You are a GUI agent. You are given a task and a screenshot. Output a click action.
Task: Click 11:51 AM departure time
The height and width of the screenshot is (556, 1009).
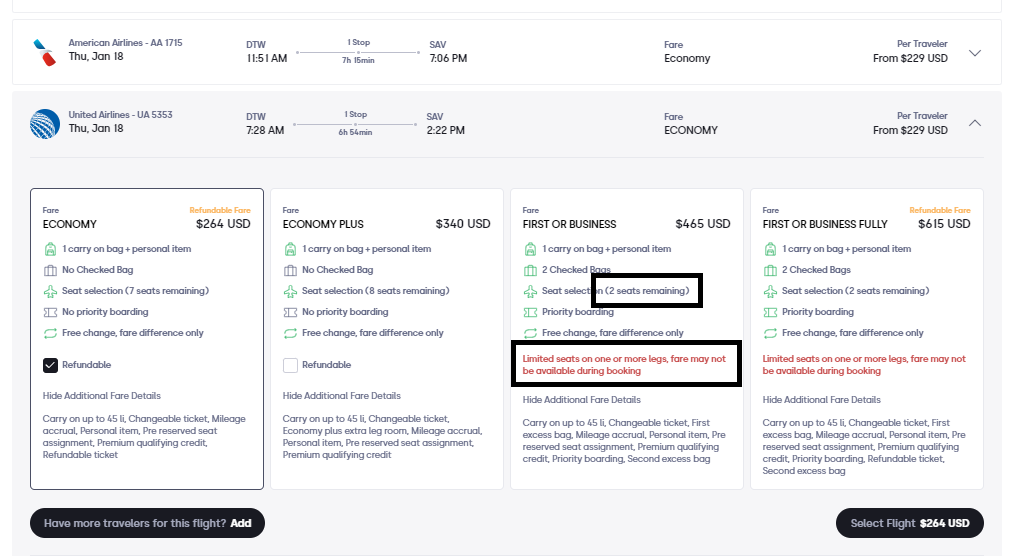point(267,58)
